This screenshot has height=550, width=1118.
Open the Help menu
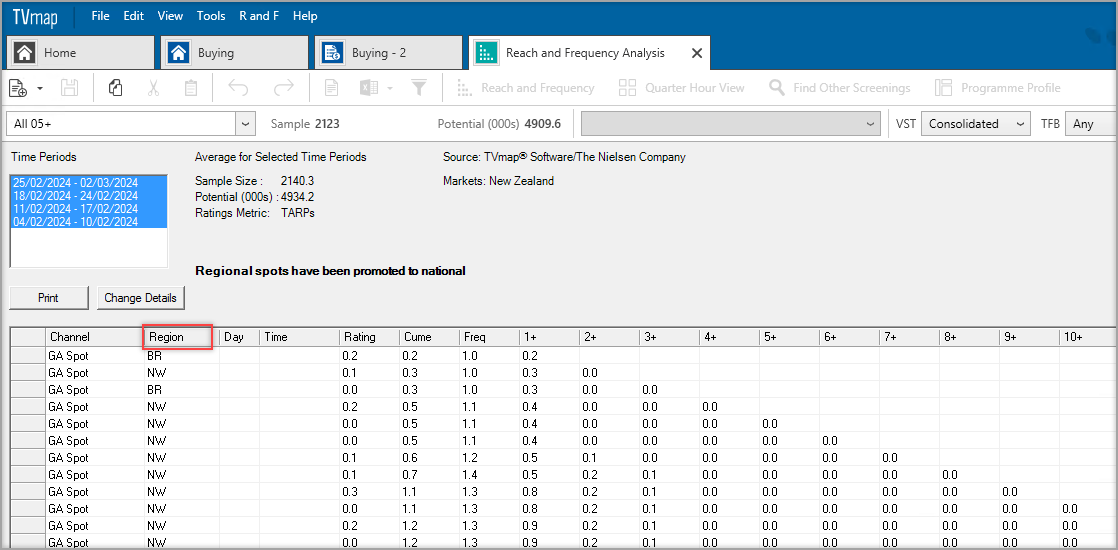coord(305,16)
